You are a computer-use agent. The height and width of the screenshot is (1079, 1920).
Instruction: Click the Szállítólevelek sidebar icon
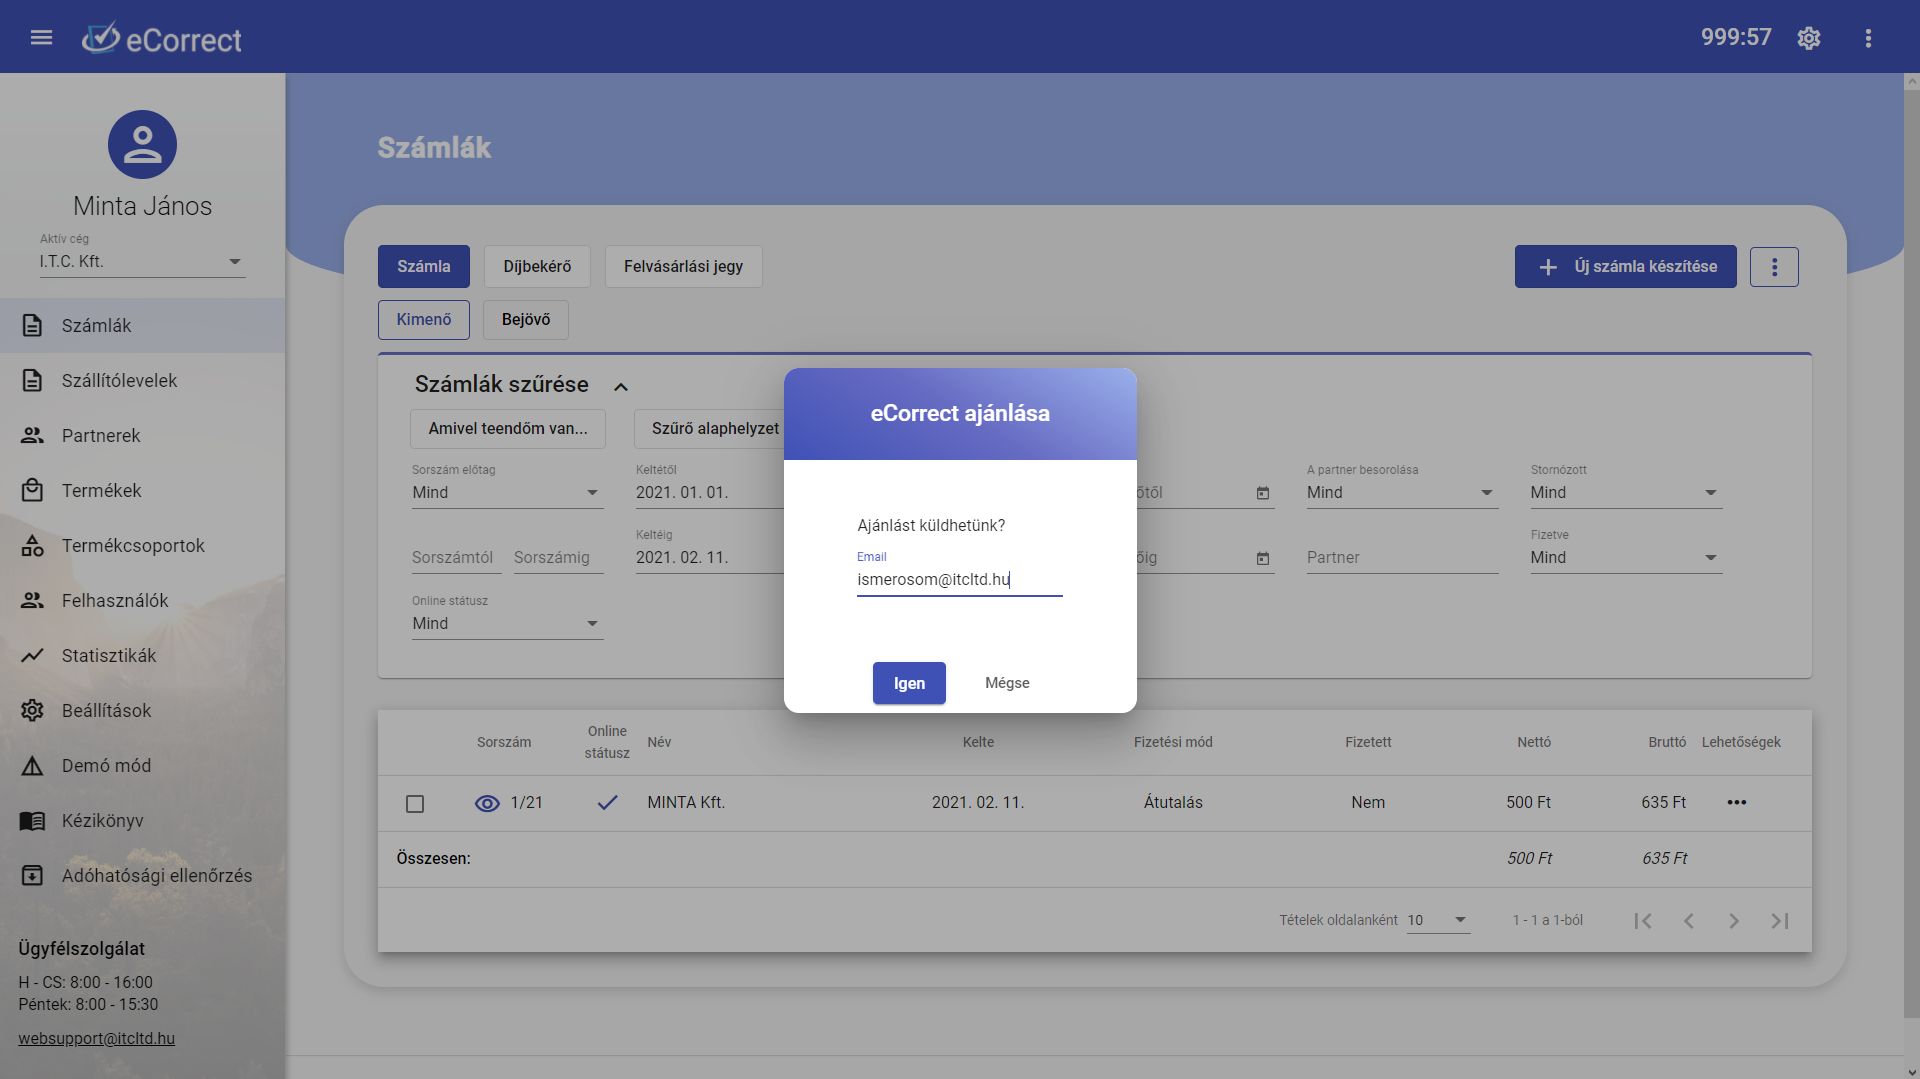click(x=32, y=380)
